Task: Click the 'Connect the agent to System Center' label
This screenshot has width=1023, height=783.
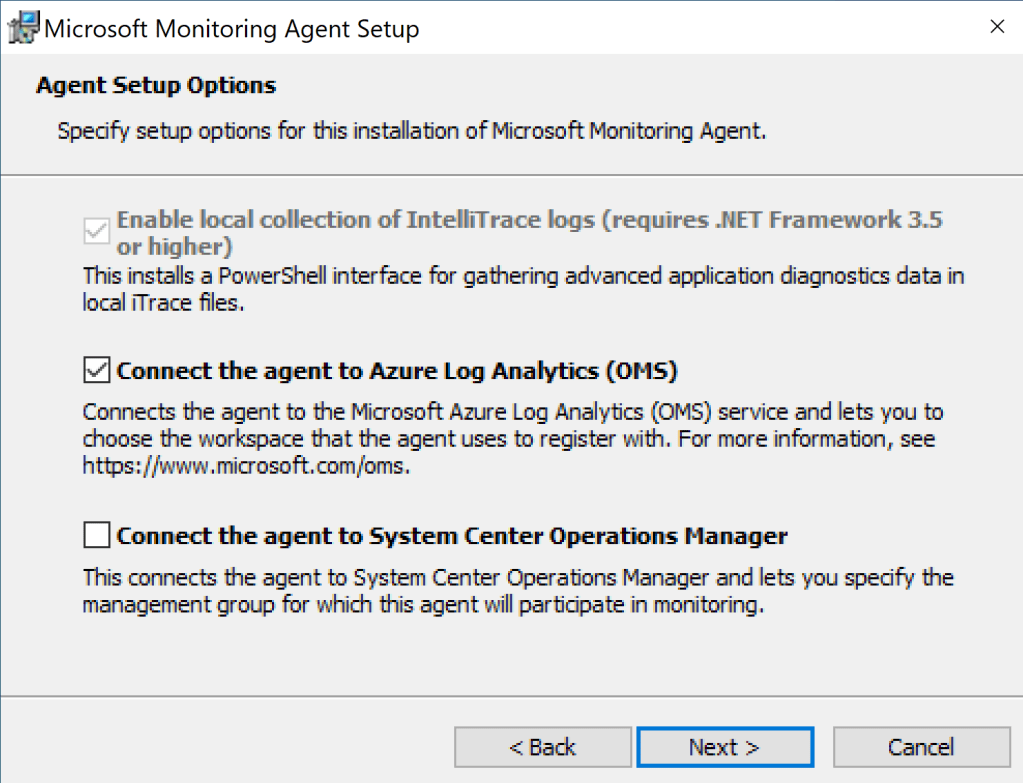Action: click(452, 536)
